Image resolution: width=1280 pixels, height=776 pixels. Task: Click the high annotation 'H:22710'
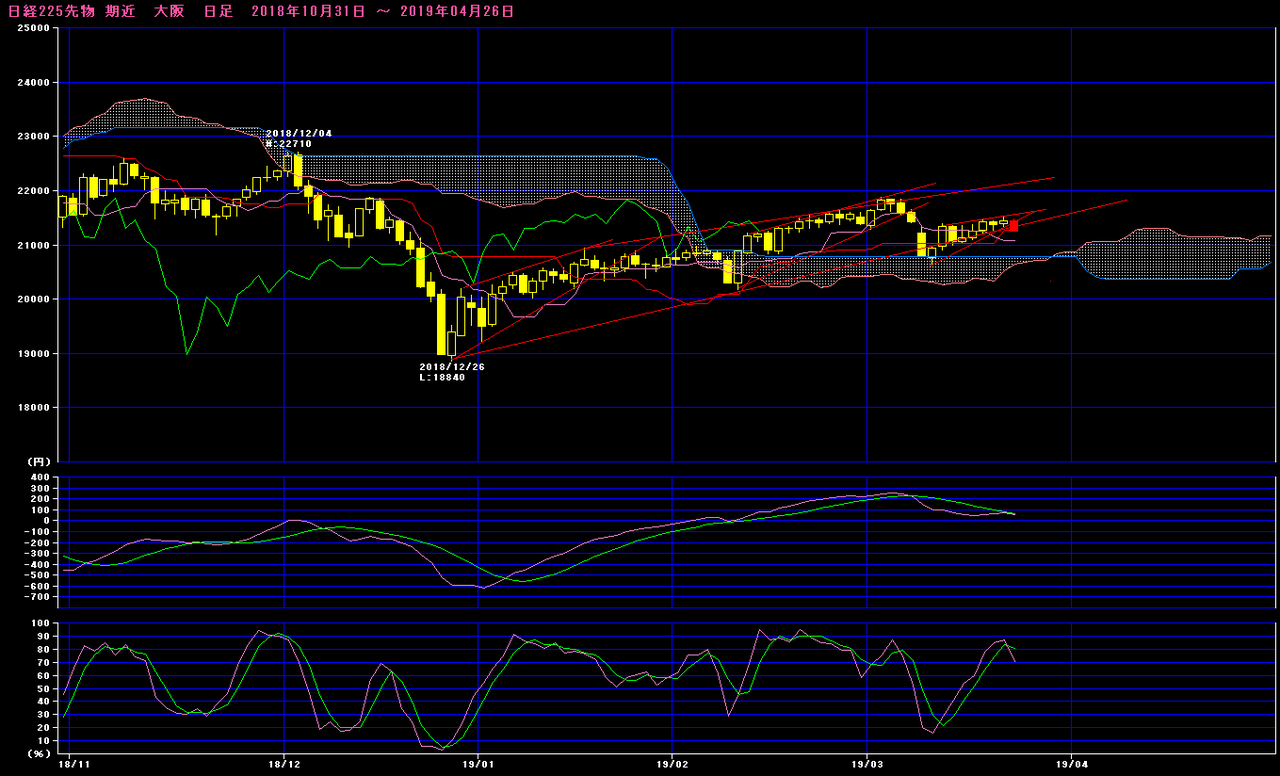point(289,144)
